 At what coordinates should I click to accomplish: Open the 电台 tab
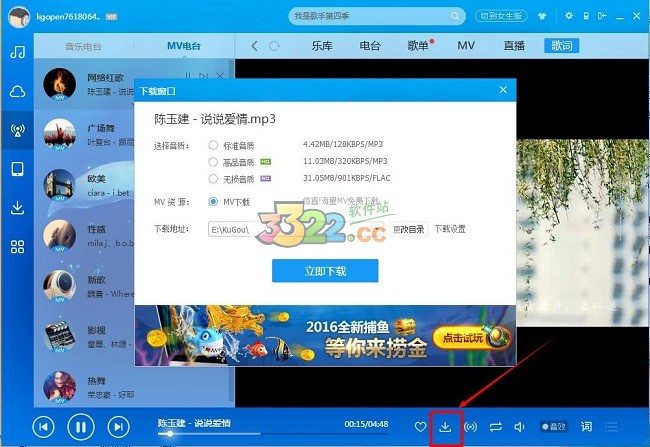point(370,46)
